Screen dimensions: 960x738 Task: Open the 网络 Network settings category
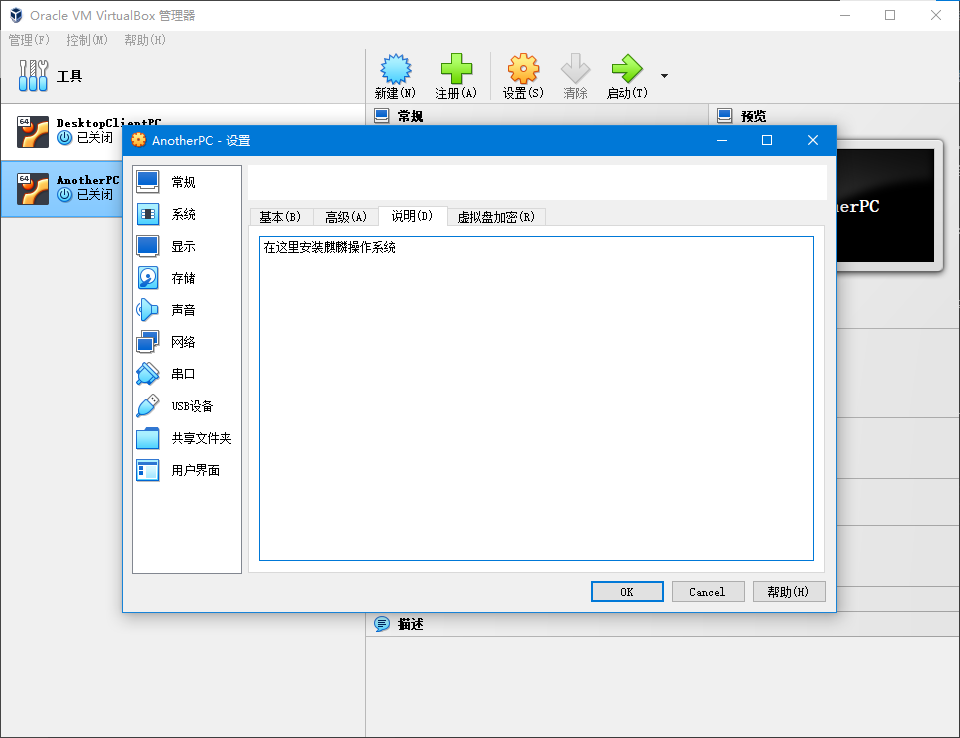tap(187, 342)
